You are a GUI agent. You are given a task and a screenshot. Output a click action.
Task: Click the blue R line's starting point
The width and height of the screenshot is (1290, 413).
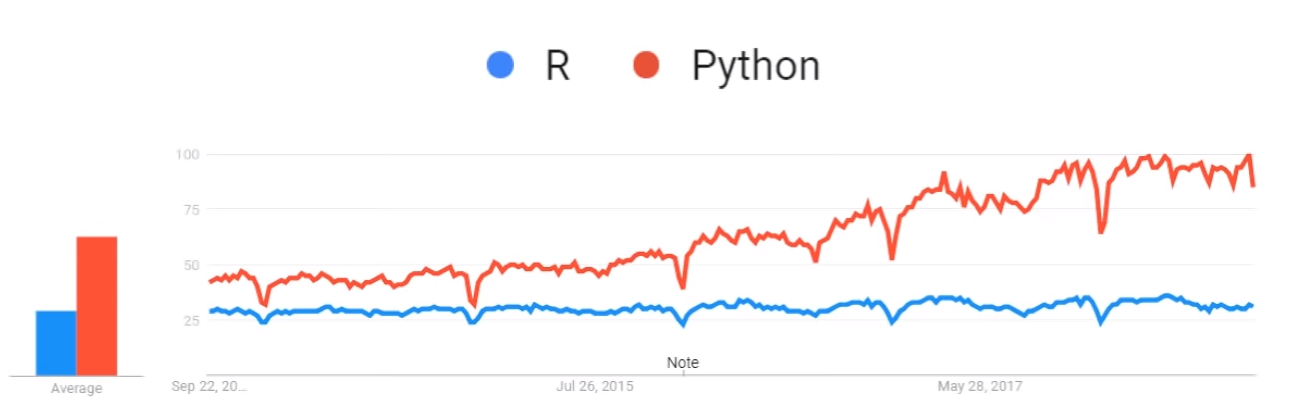coord(210,312)
